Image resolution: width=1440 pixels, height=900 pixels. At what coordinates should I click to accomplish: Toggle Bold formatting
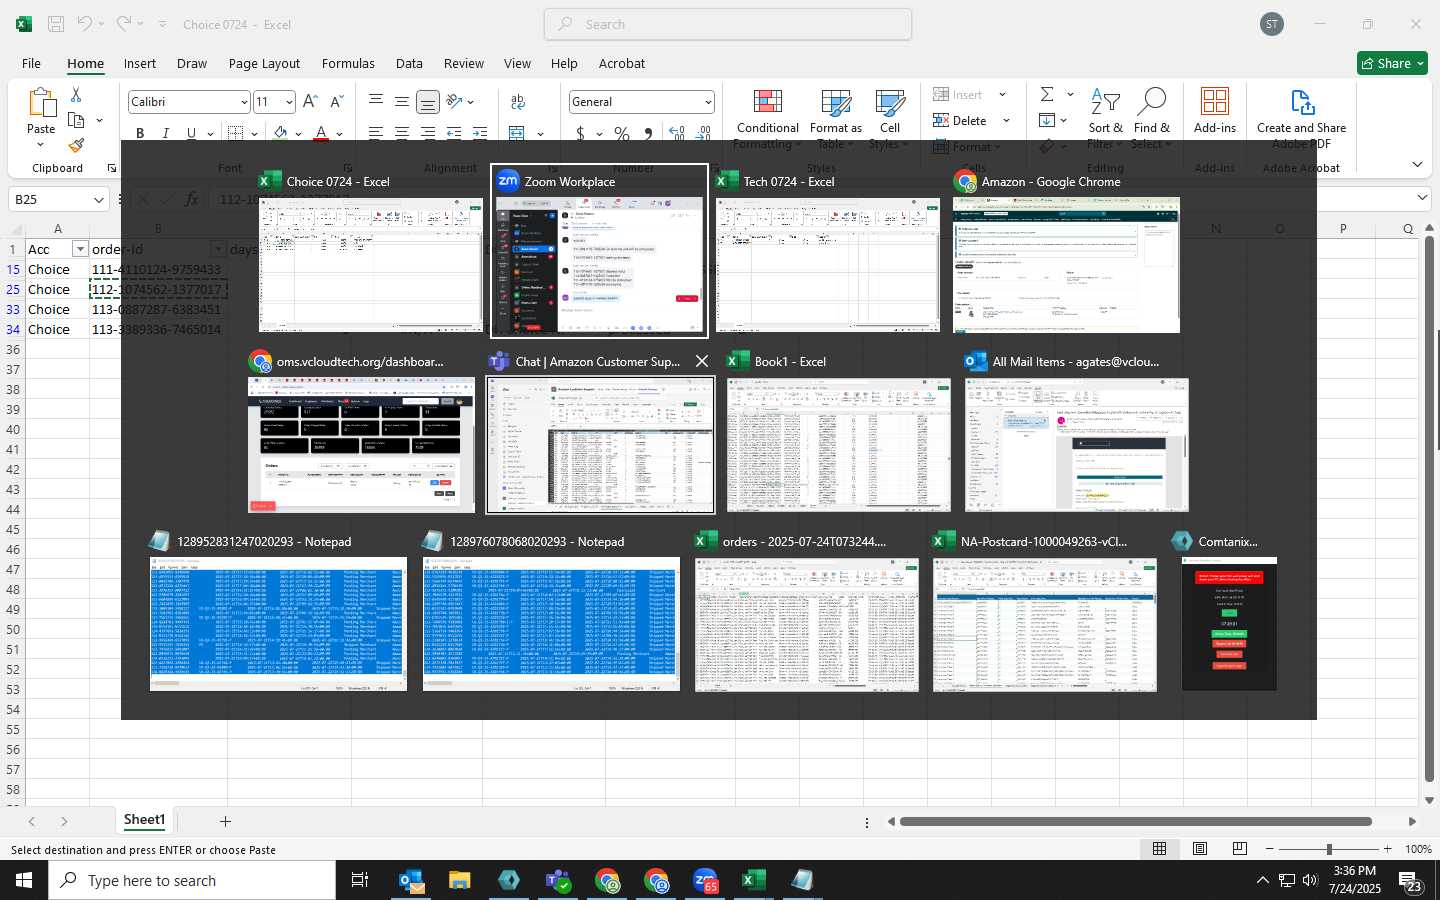coord(140,133)
